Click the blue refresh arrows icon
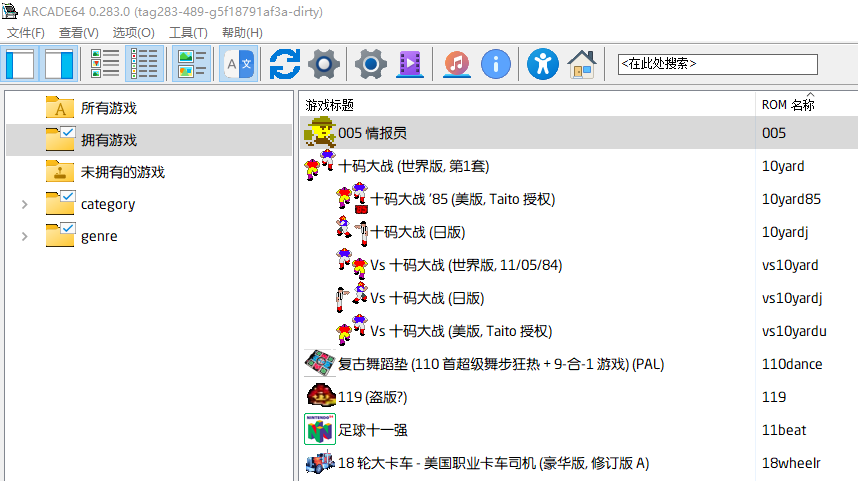Viewport: 858px width, 481px height. tap(285, 64)
